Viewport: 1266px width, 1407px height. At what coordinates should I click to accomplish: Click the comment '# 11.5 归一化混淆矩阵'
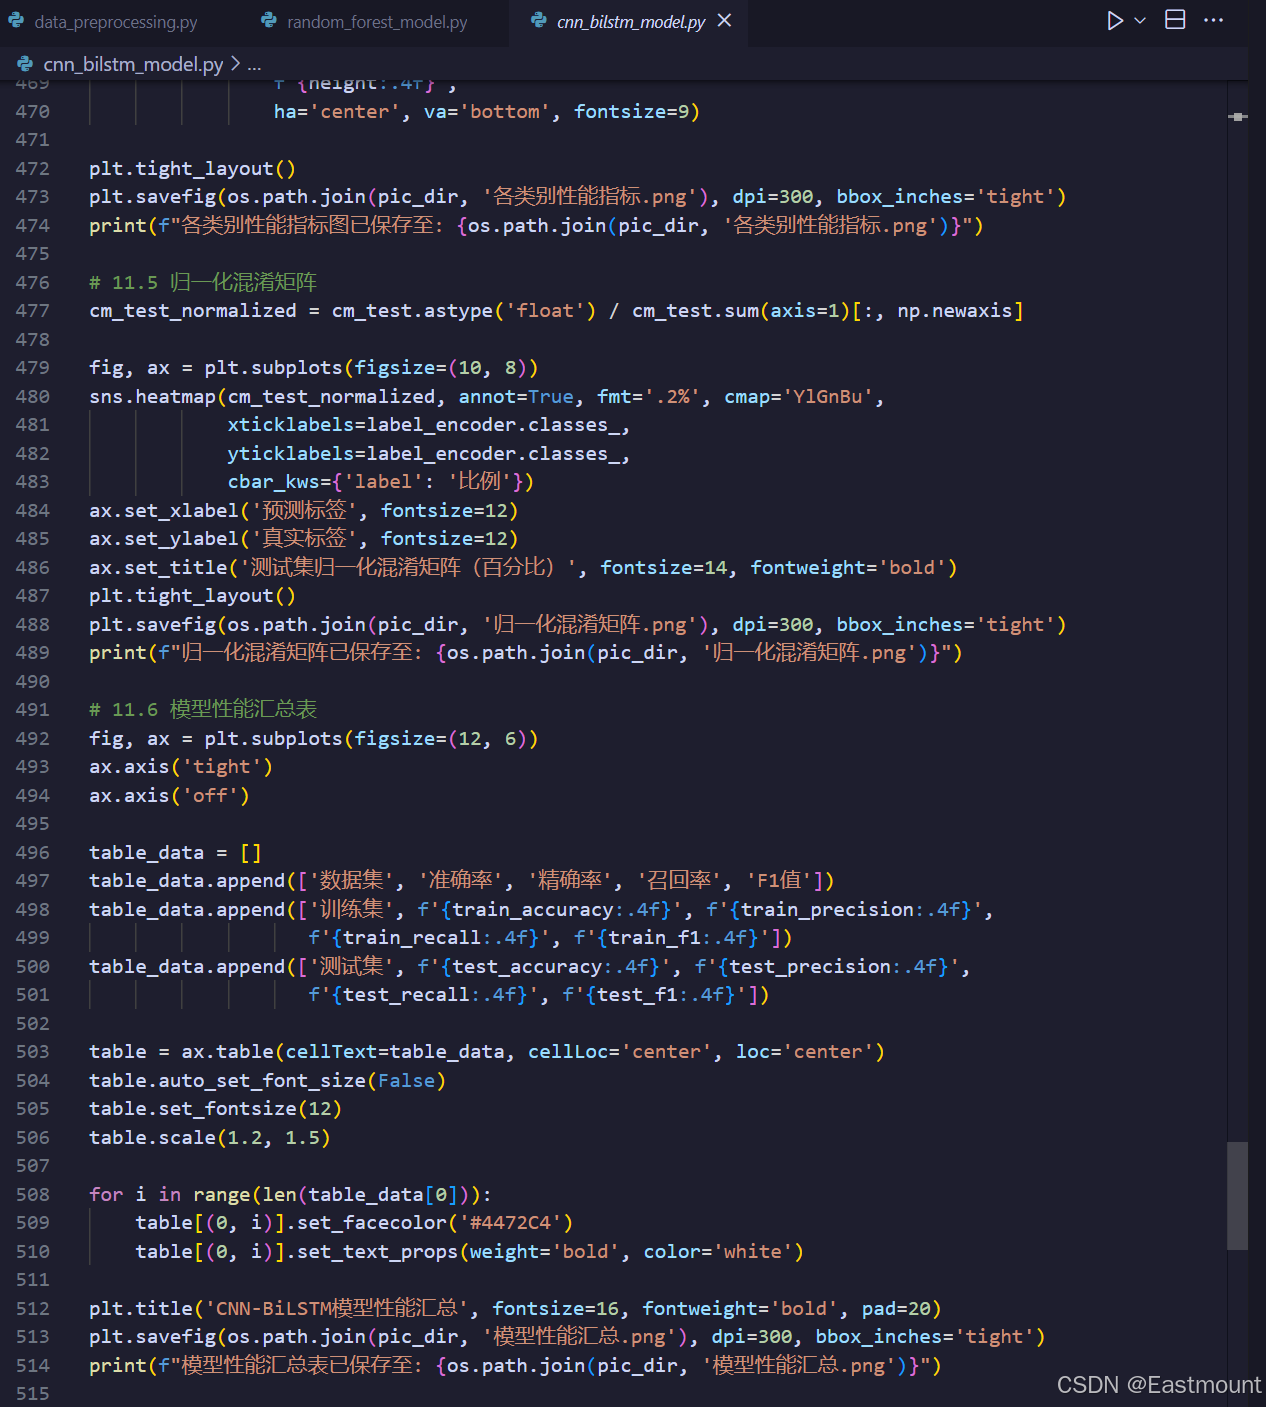pos(203,283)
